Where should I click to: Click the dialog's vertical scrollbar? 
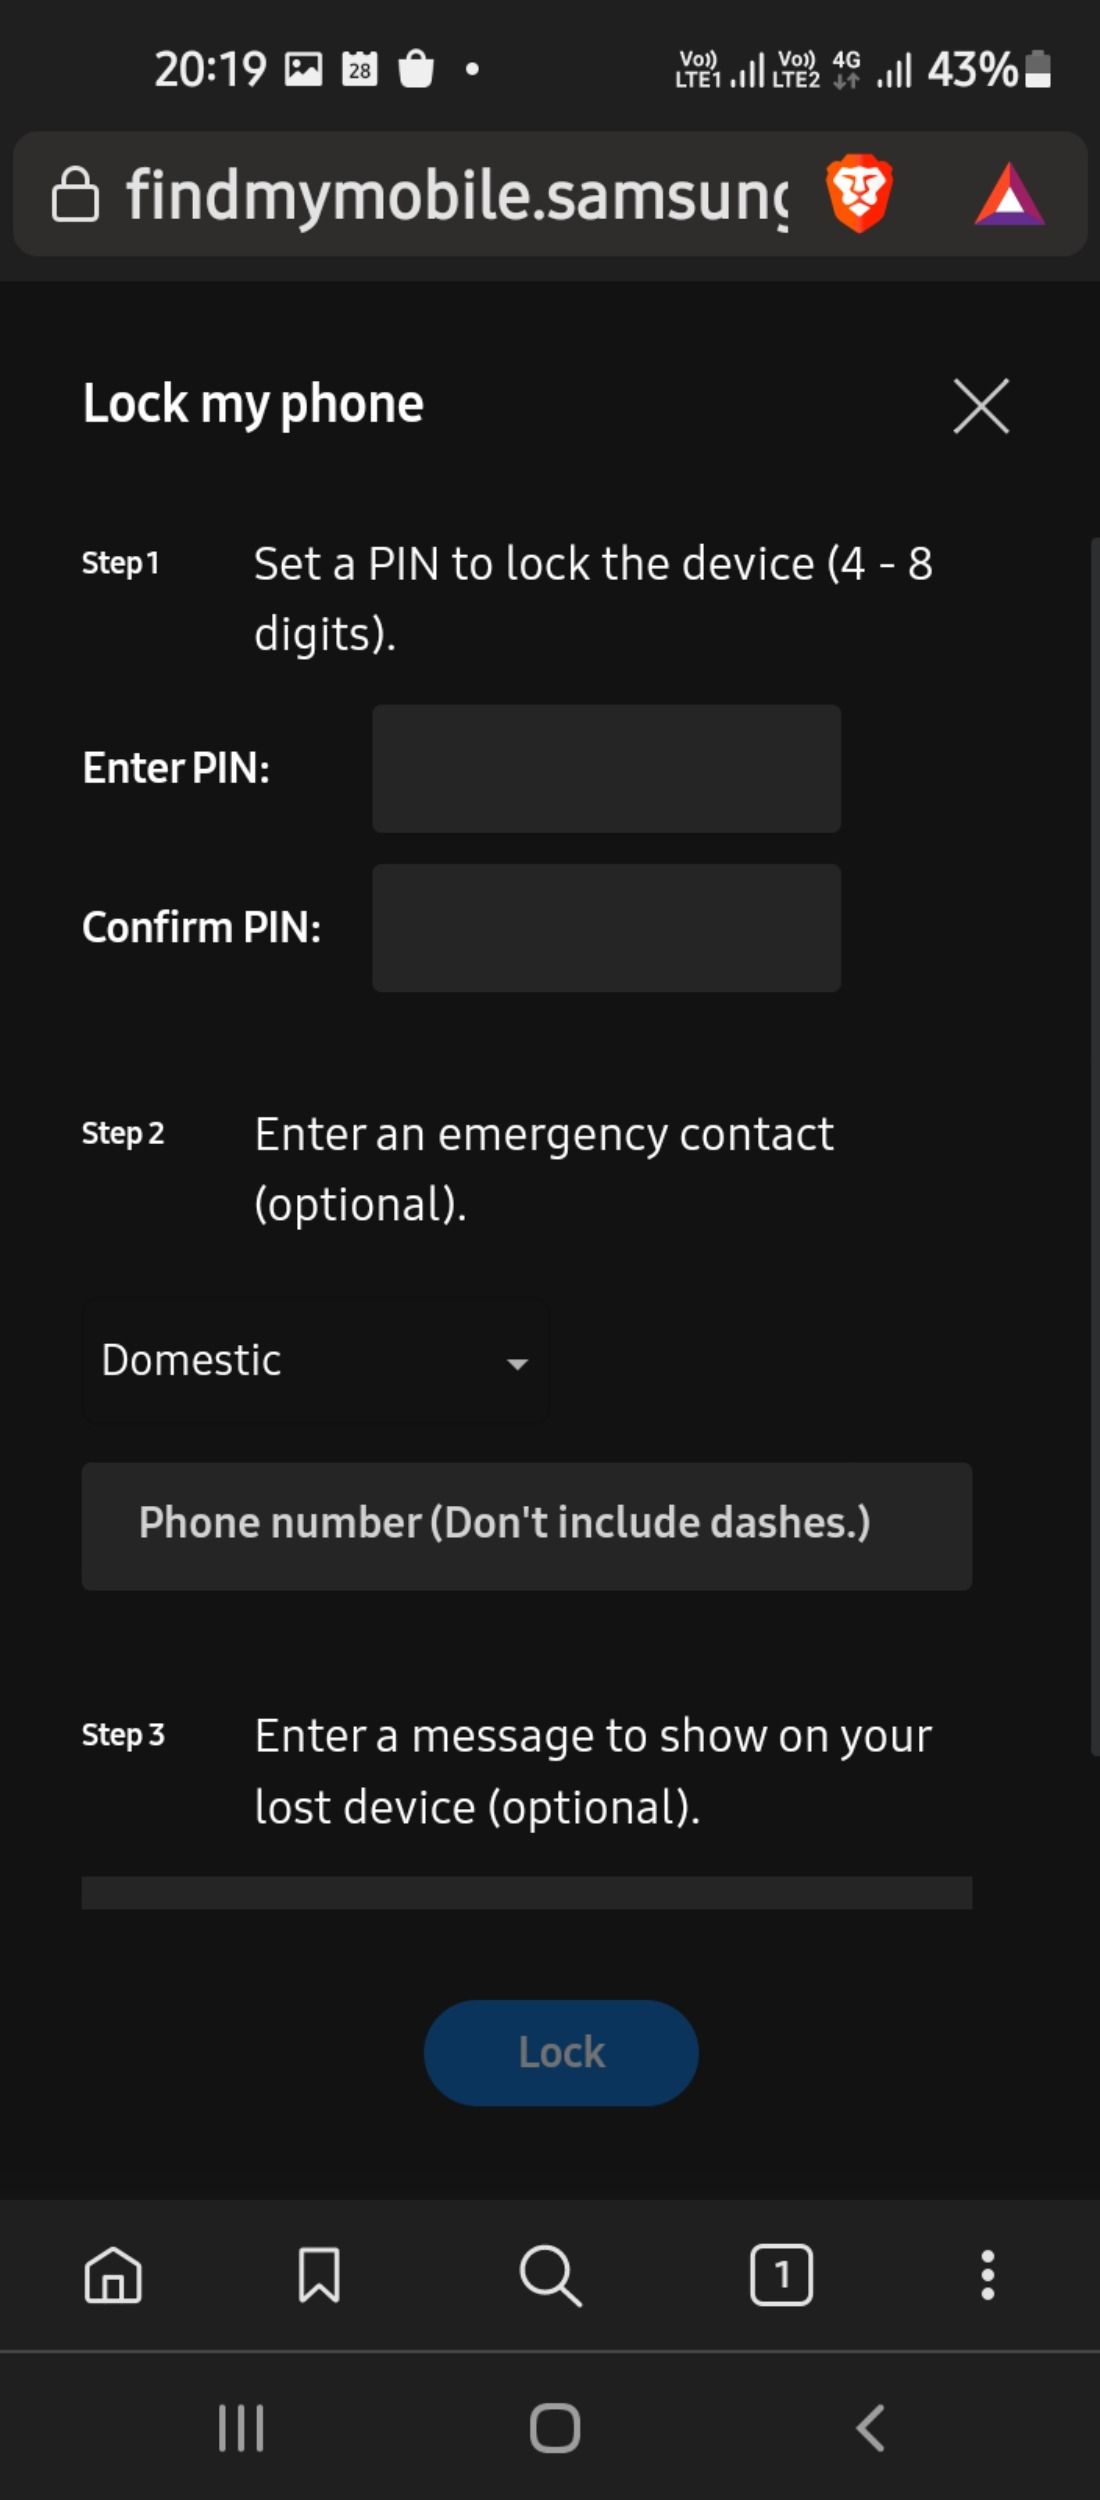click(x=1094, y=1145)
